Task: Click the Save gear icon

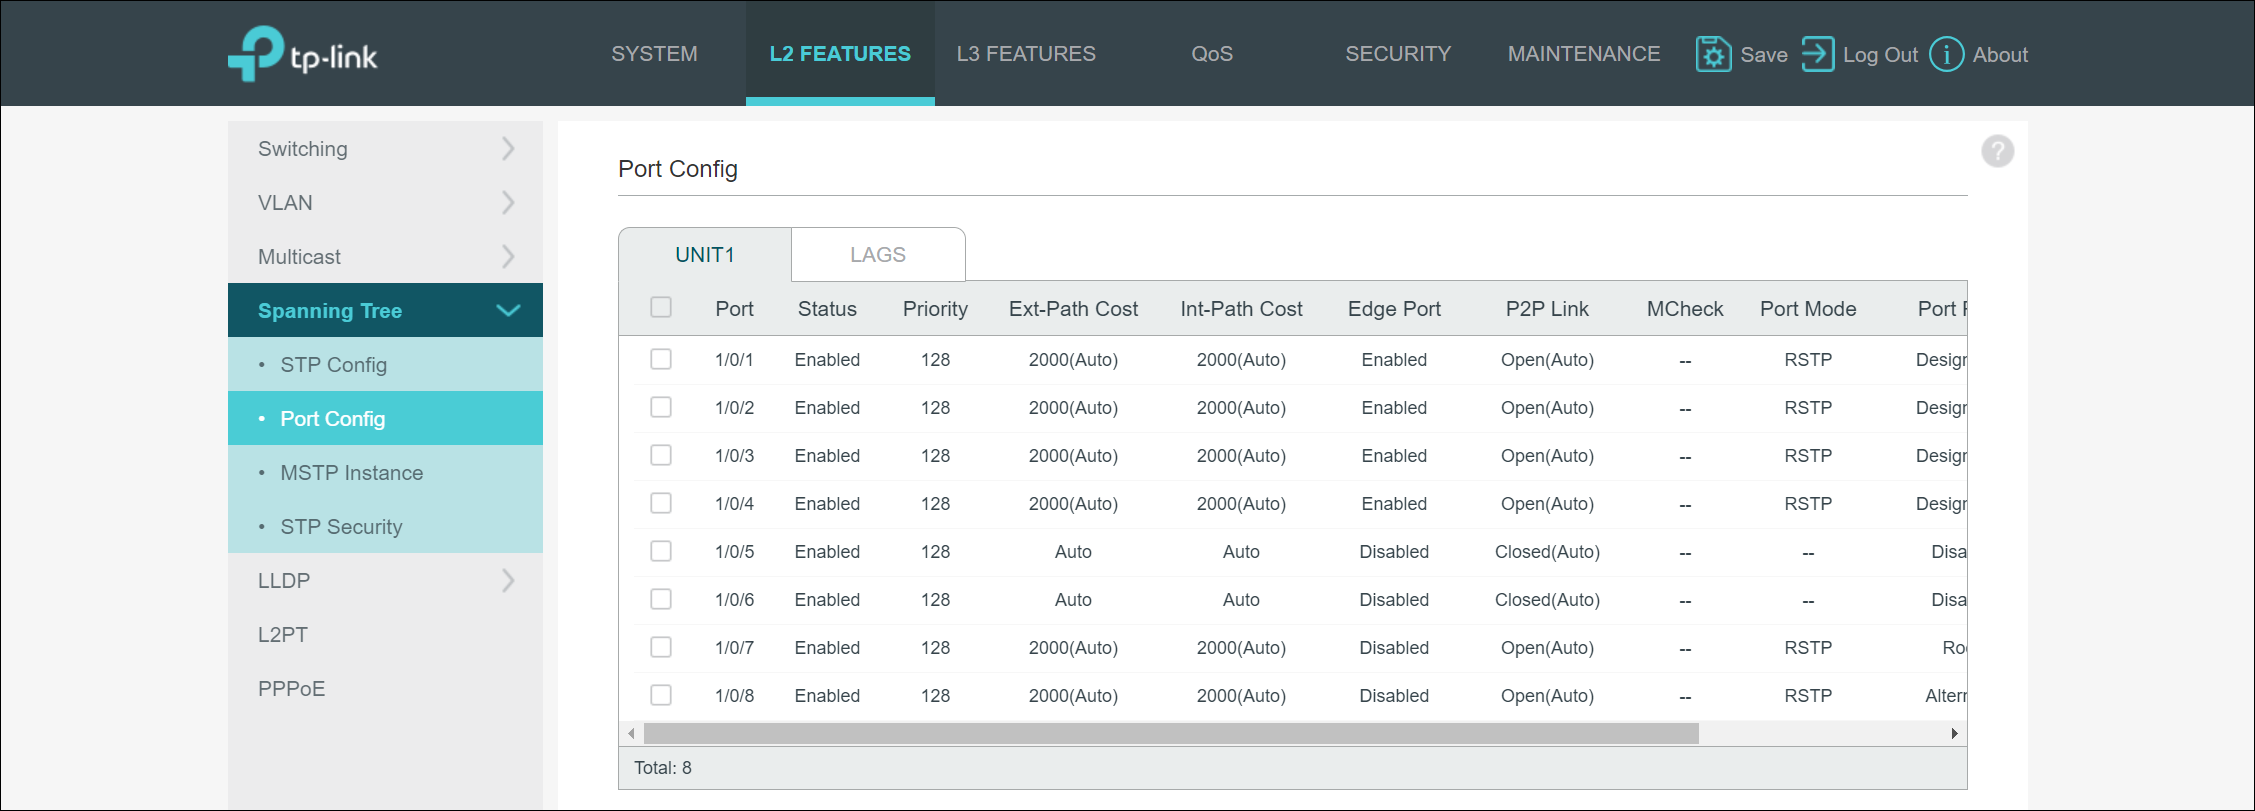Action: [1713, 54]
